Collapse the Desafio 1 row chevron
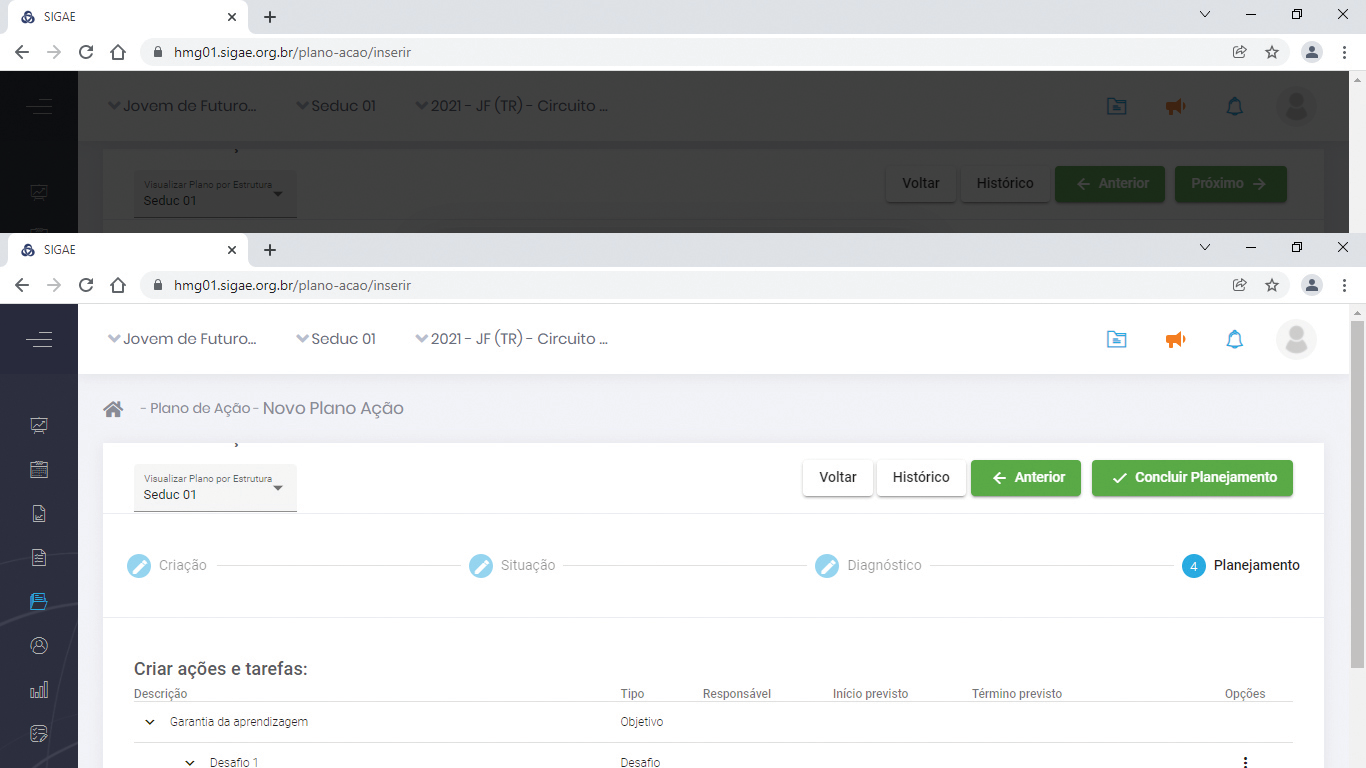1366x768 pixels. click(190, 763)
